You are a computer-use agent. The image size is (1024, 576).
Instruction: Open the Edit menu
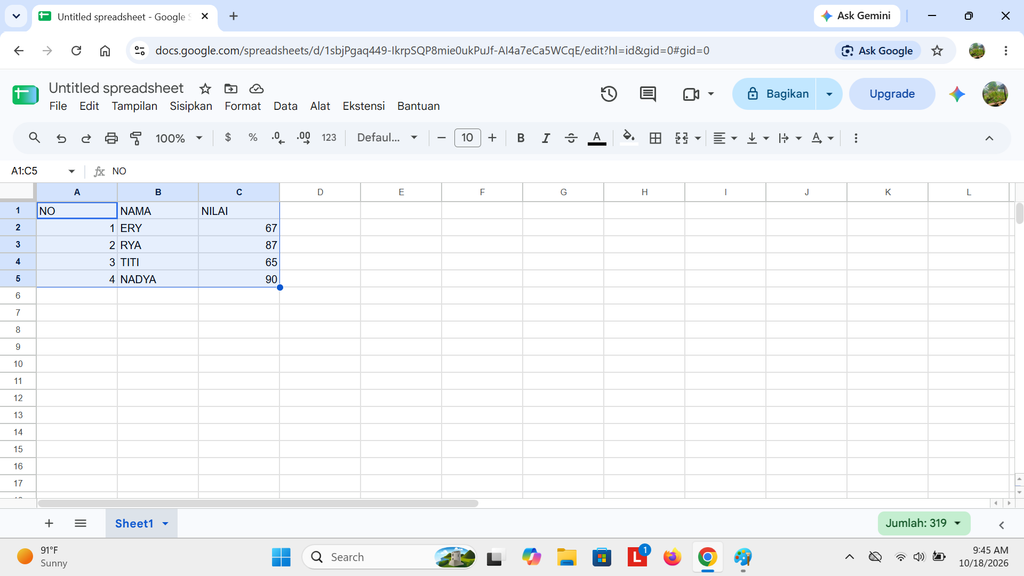89,106
